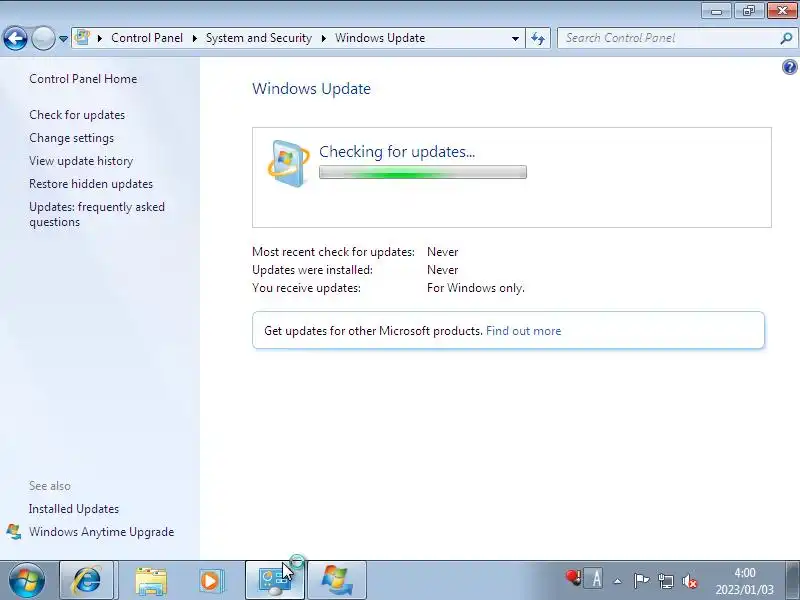Click the red tray icon by language bar
The height and width of the screenshot is (600, 800).
(573, 579)
